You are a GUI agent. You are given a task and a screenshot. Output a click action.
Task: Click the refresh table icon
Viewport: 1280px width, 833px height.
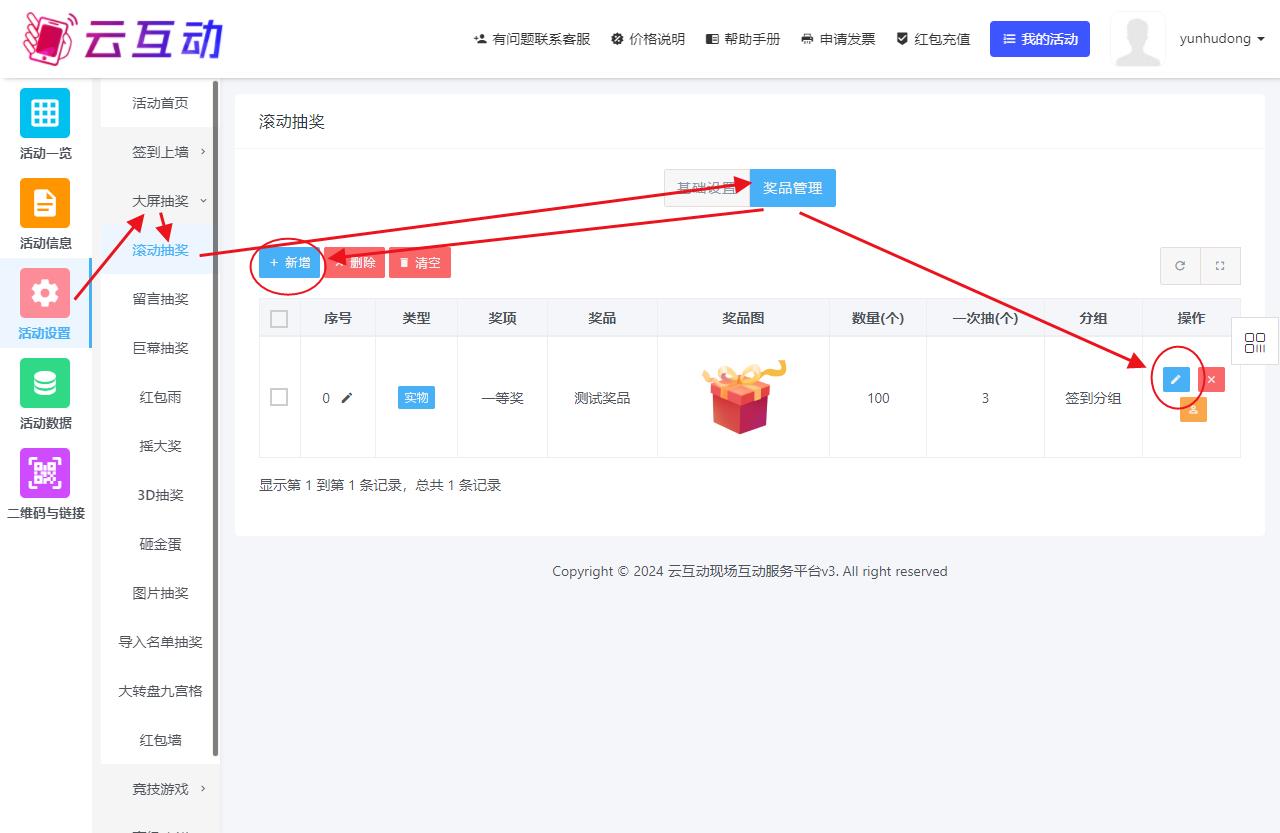coord(1180,266)
